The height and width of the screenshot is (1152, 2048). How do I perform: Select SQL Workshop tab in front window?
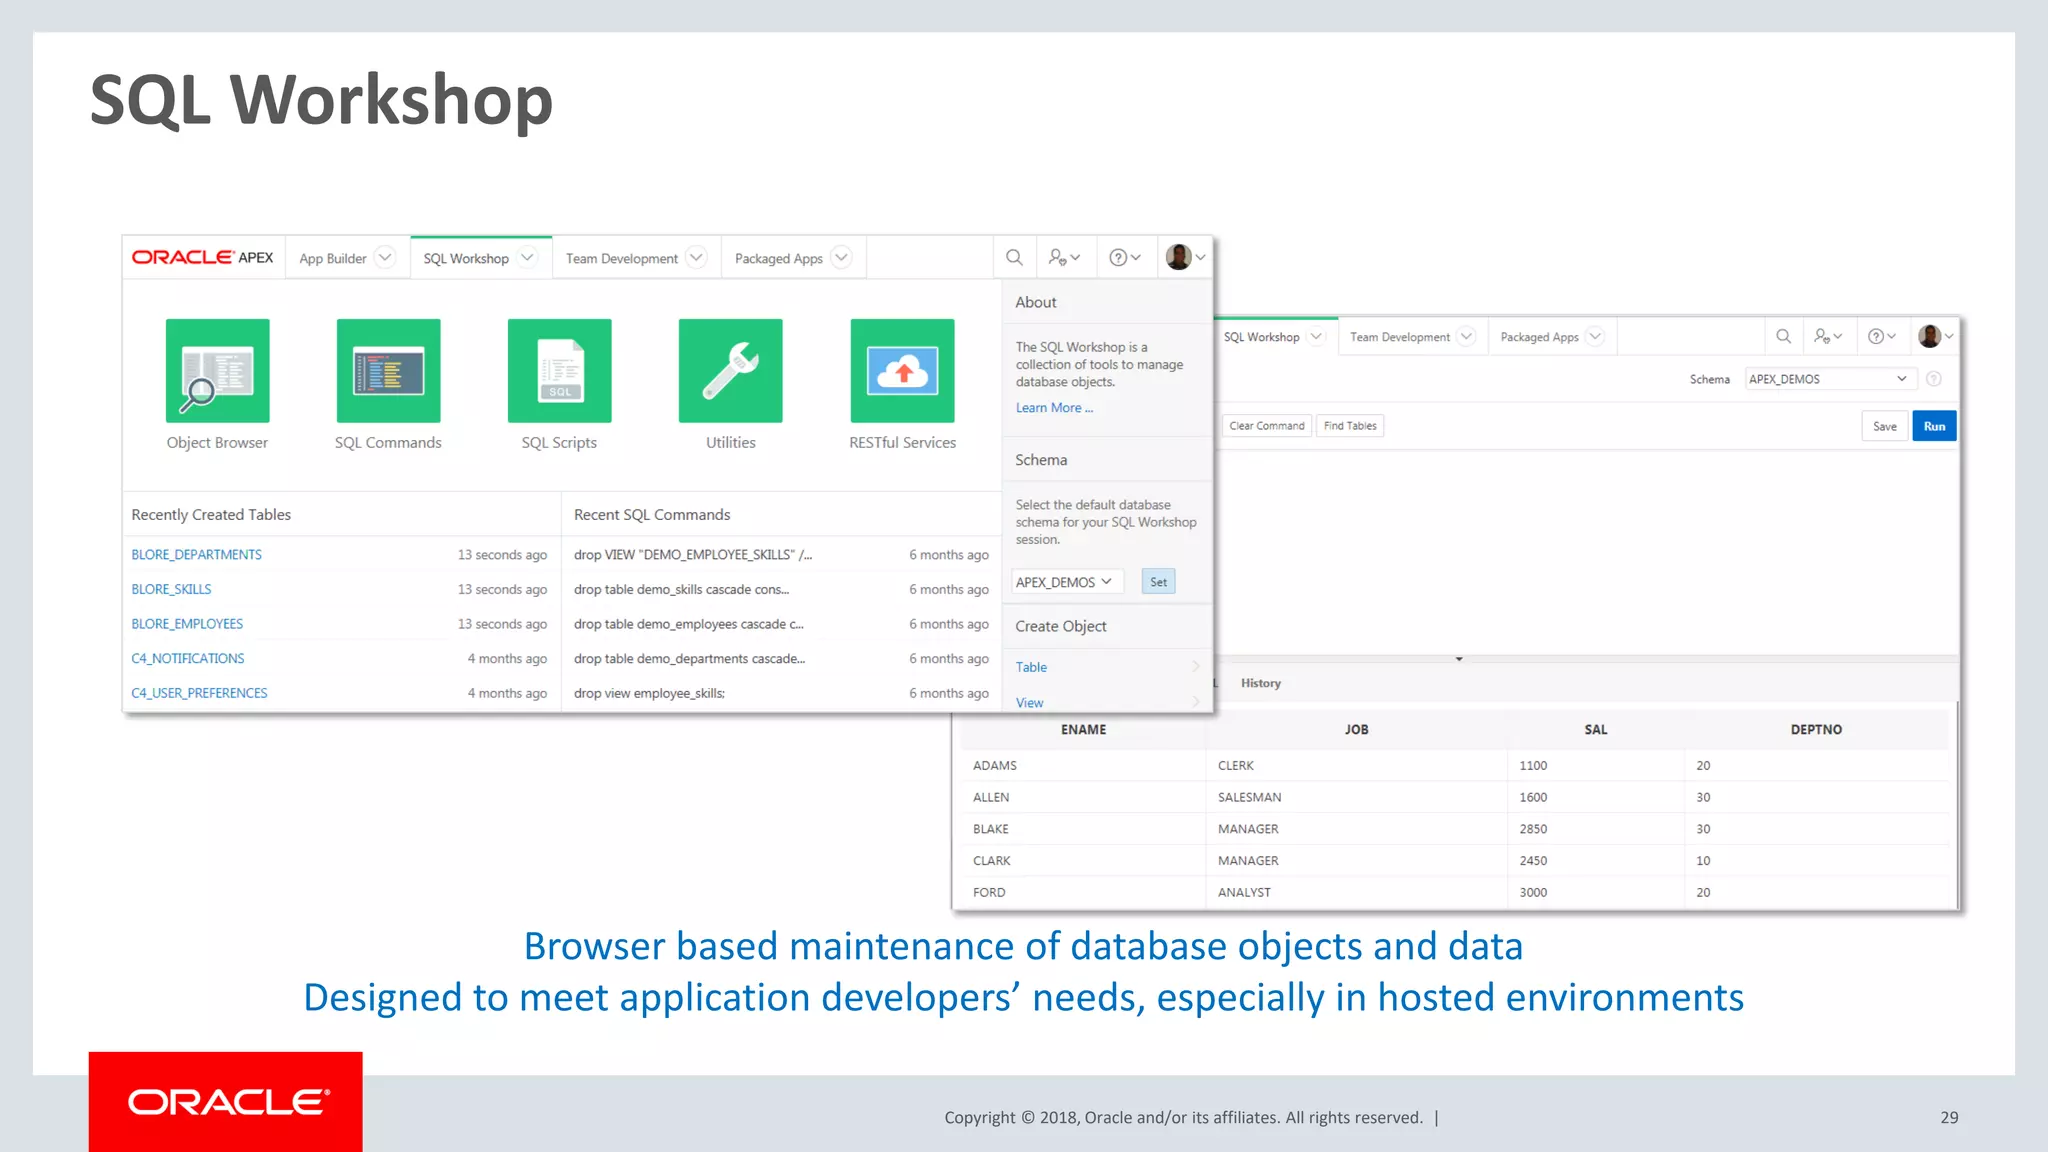pyautogui.click(x=466, y=258)
